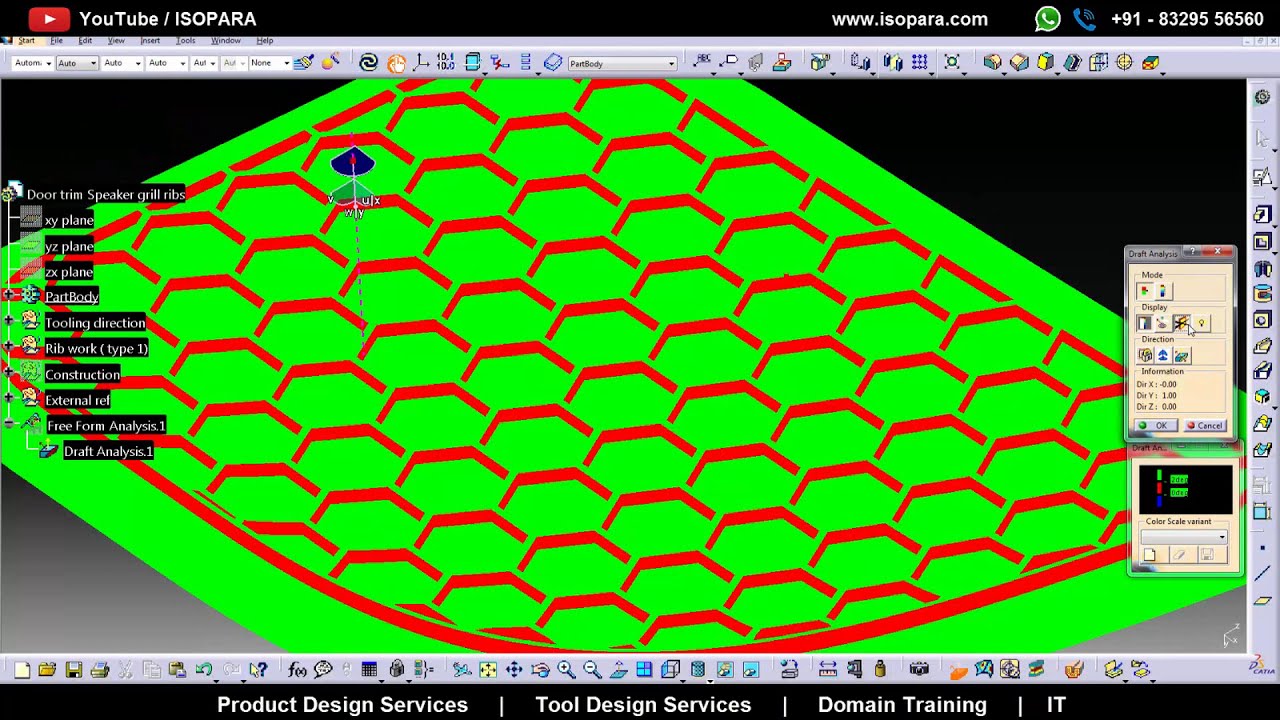The height and width of the screenshot is (720, 1280).
Task: Click the Save disk icon in bottom toolbar
Action: tap(73, 670)
